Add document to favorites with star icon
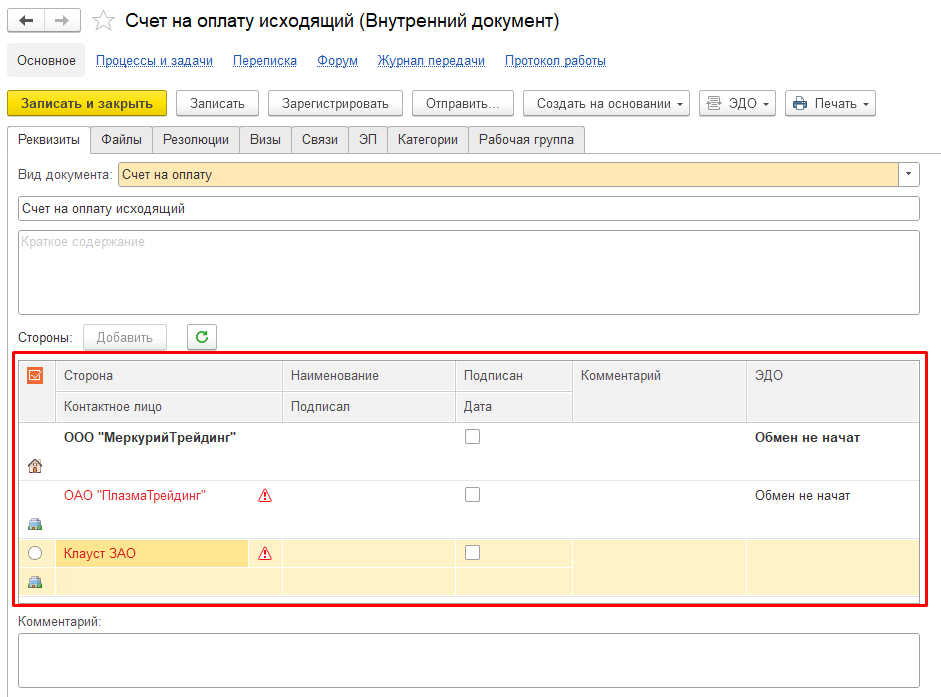 (103, 21)
